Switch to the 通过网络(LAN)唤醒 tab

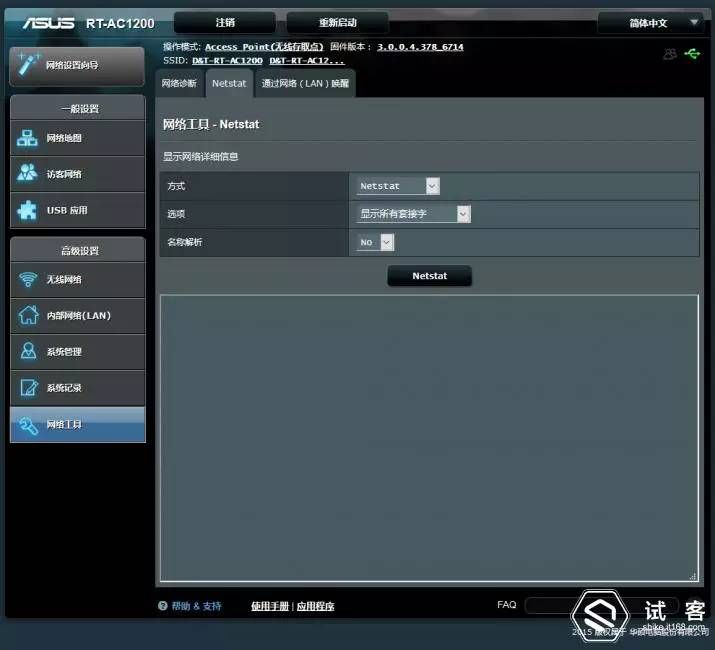tap(305, 83)
